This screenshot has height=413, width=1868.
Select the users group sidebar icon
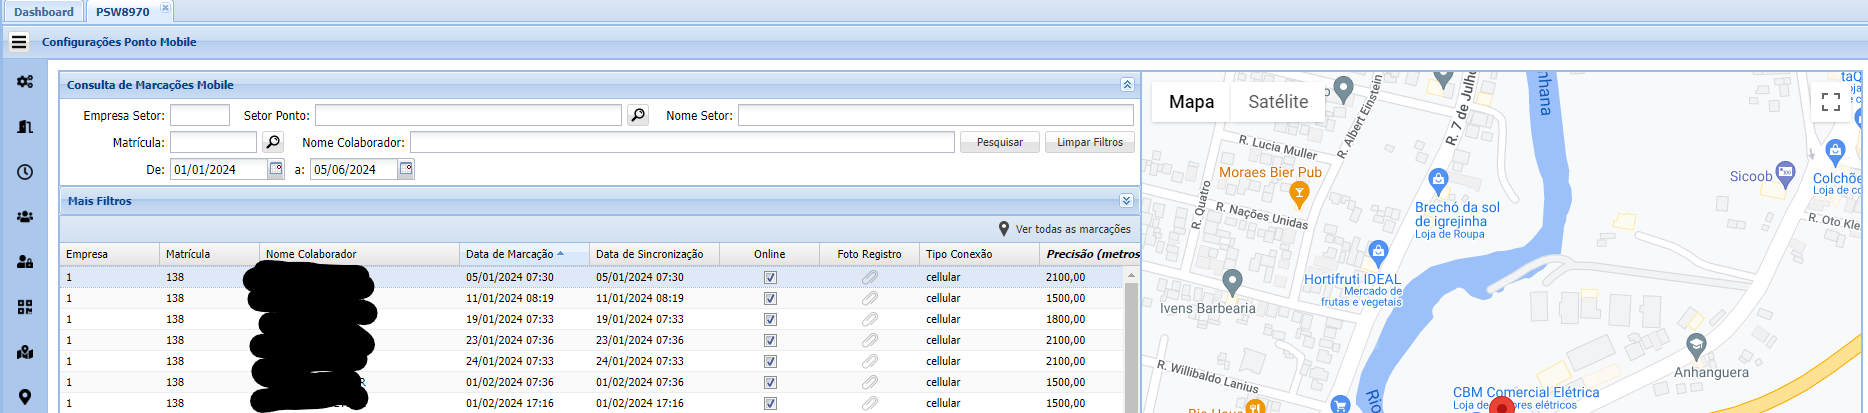25,217
